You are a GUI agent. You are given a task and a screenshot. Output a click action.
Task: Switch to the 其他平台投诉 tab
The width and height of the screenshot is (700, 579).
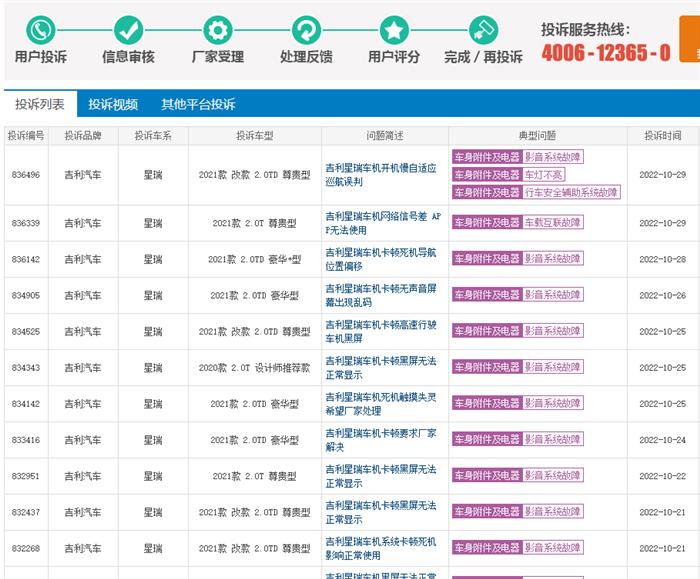click(198, 104)
